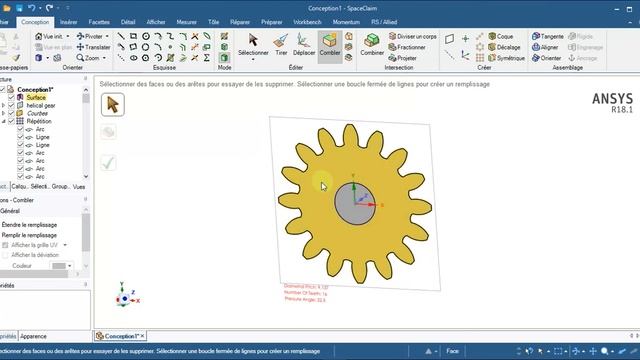Toggle the Courbes checkbox
This screenshot has height=360, width=640.
click(11, 113)
